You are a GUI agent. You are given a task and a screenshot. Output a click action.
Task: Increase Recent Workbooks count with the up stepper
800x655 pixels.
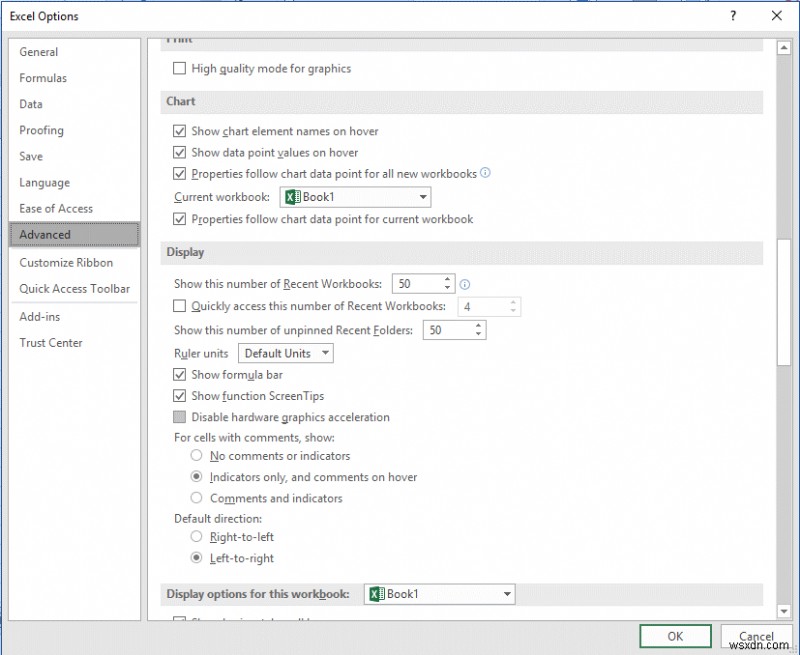pyautogui.click(x=447, y=279)
